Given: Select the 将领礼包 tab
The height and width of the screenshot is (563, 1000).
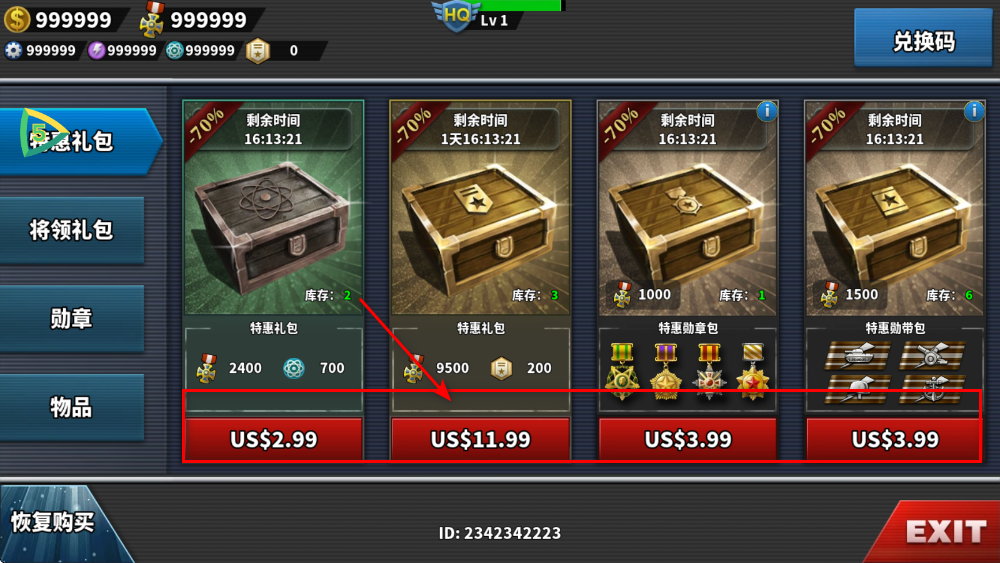Looking at the screenshot, I should tap(72, 230).
